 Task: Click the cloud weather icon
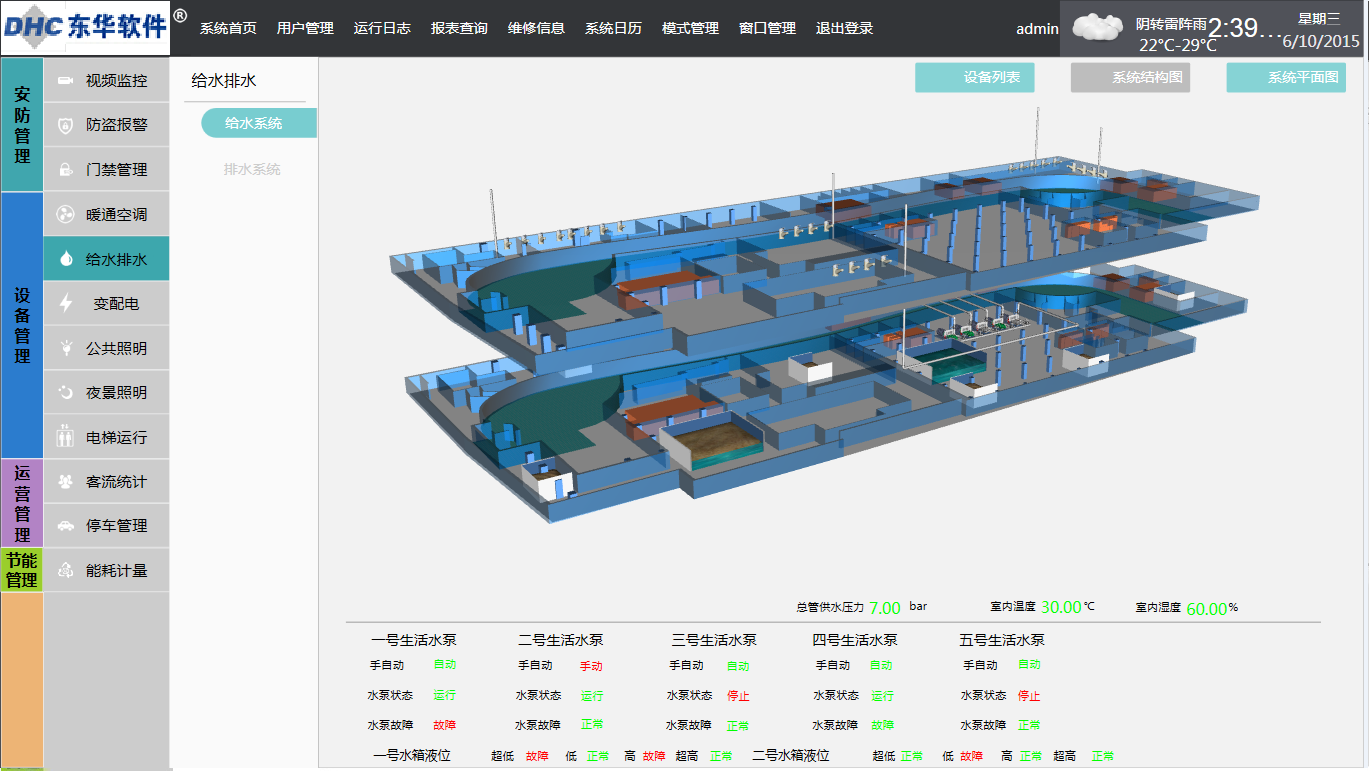coord(1096,27)
